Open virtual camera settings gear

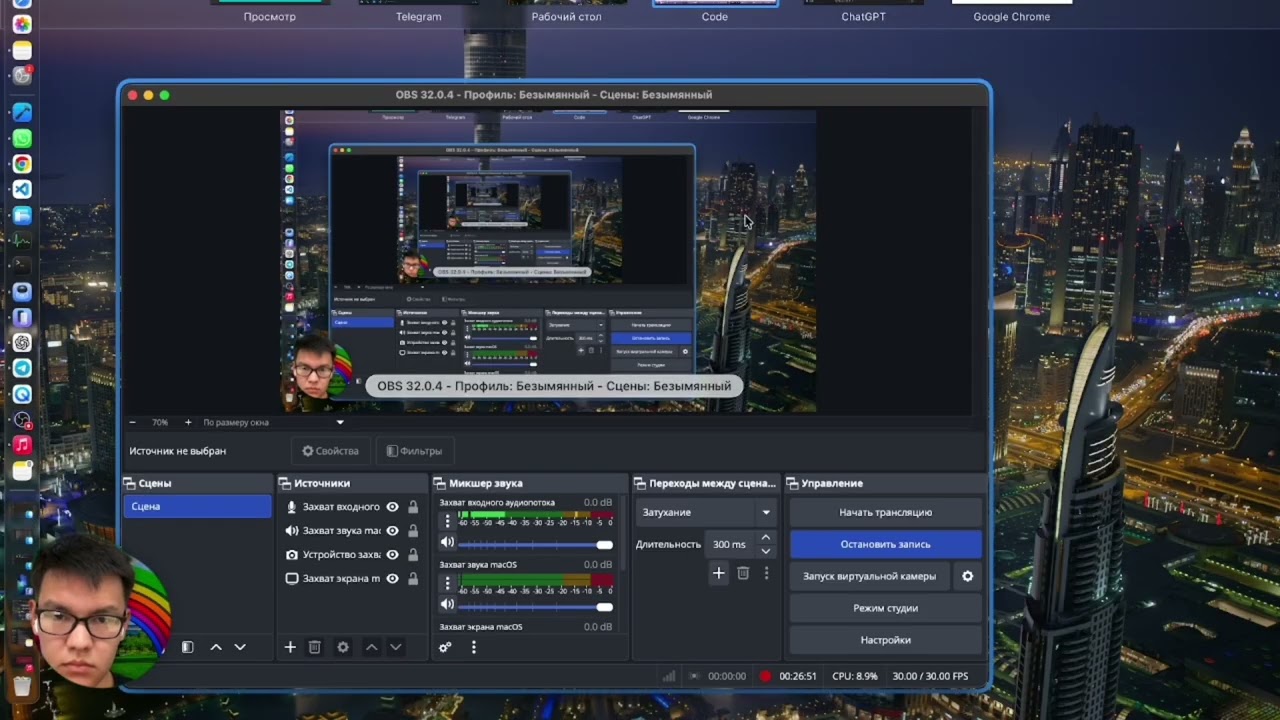(x=967, y=576)
